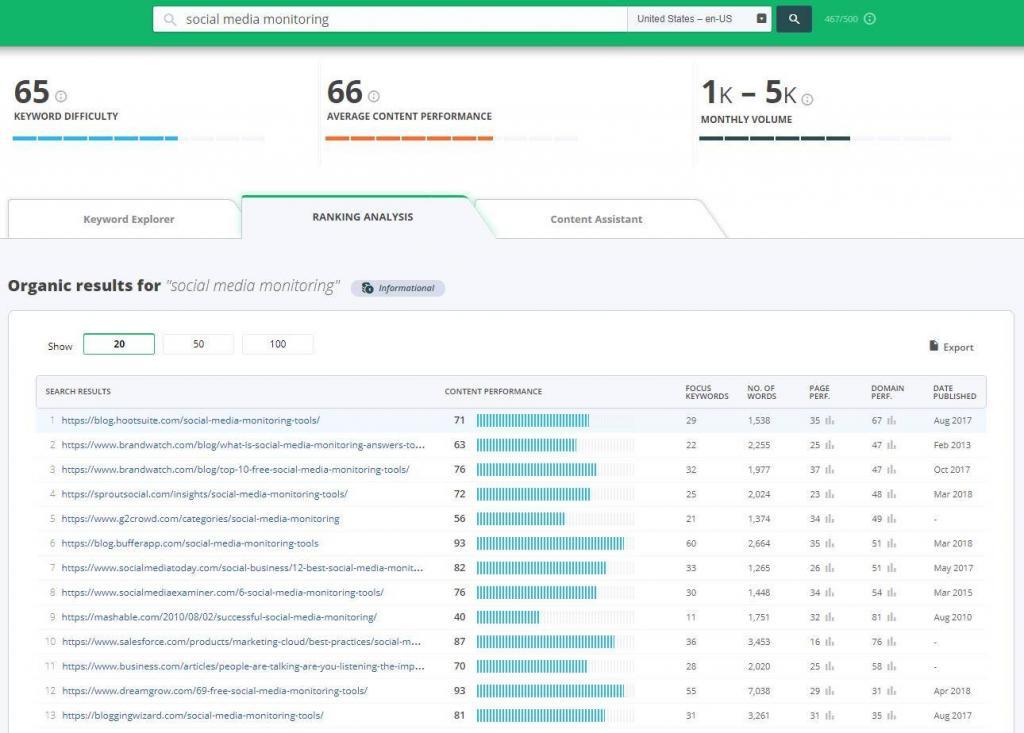Click the Export file icon

coord(934,346)
